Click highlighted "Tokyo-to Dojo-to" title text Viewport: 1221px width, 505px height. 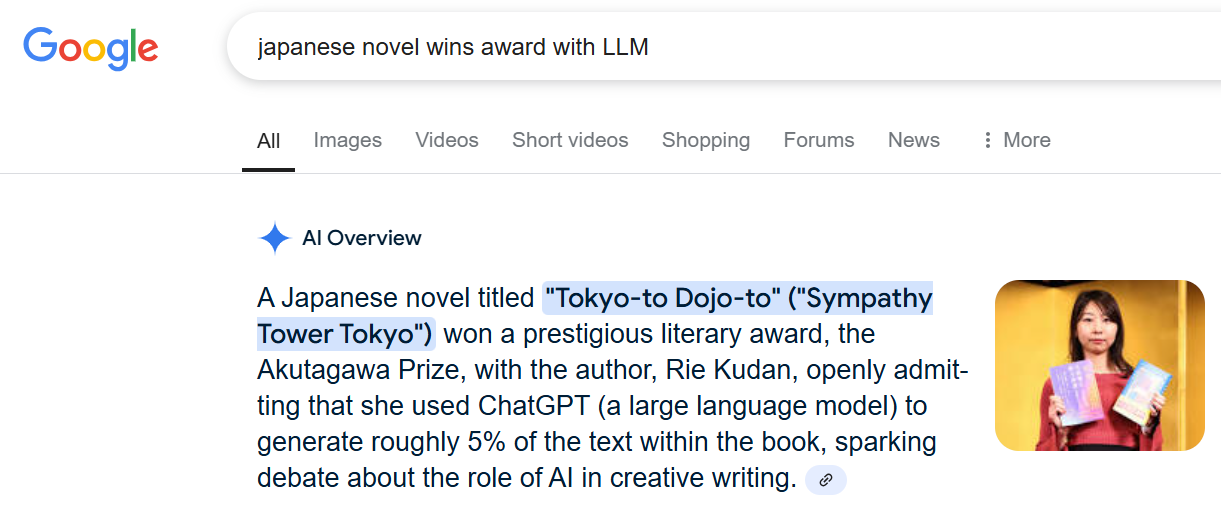pos(662,298)
